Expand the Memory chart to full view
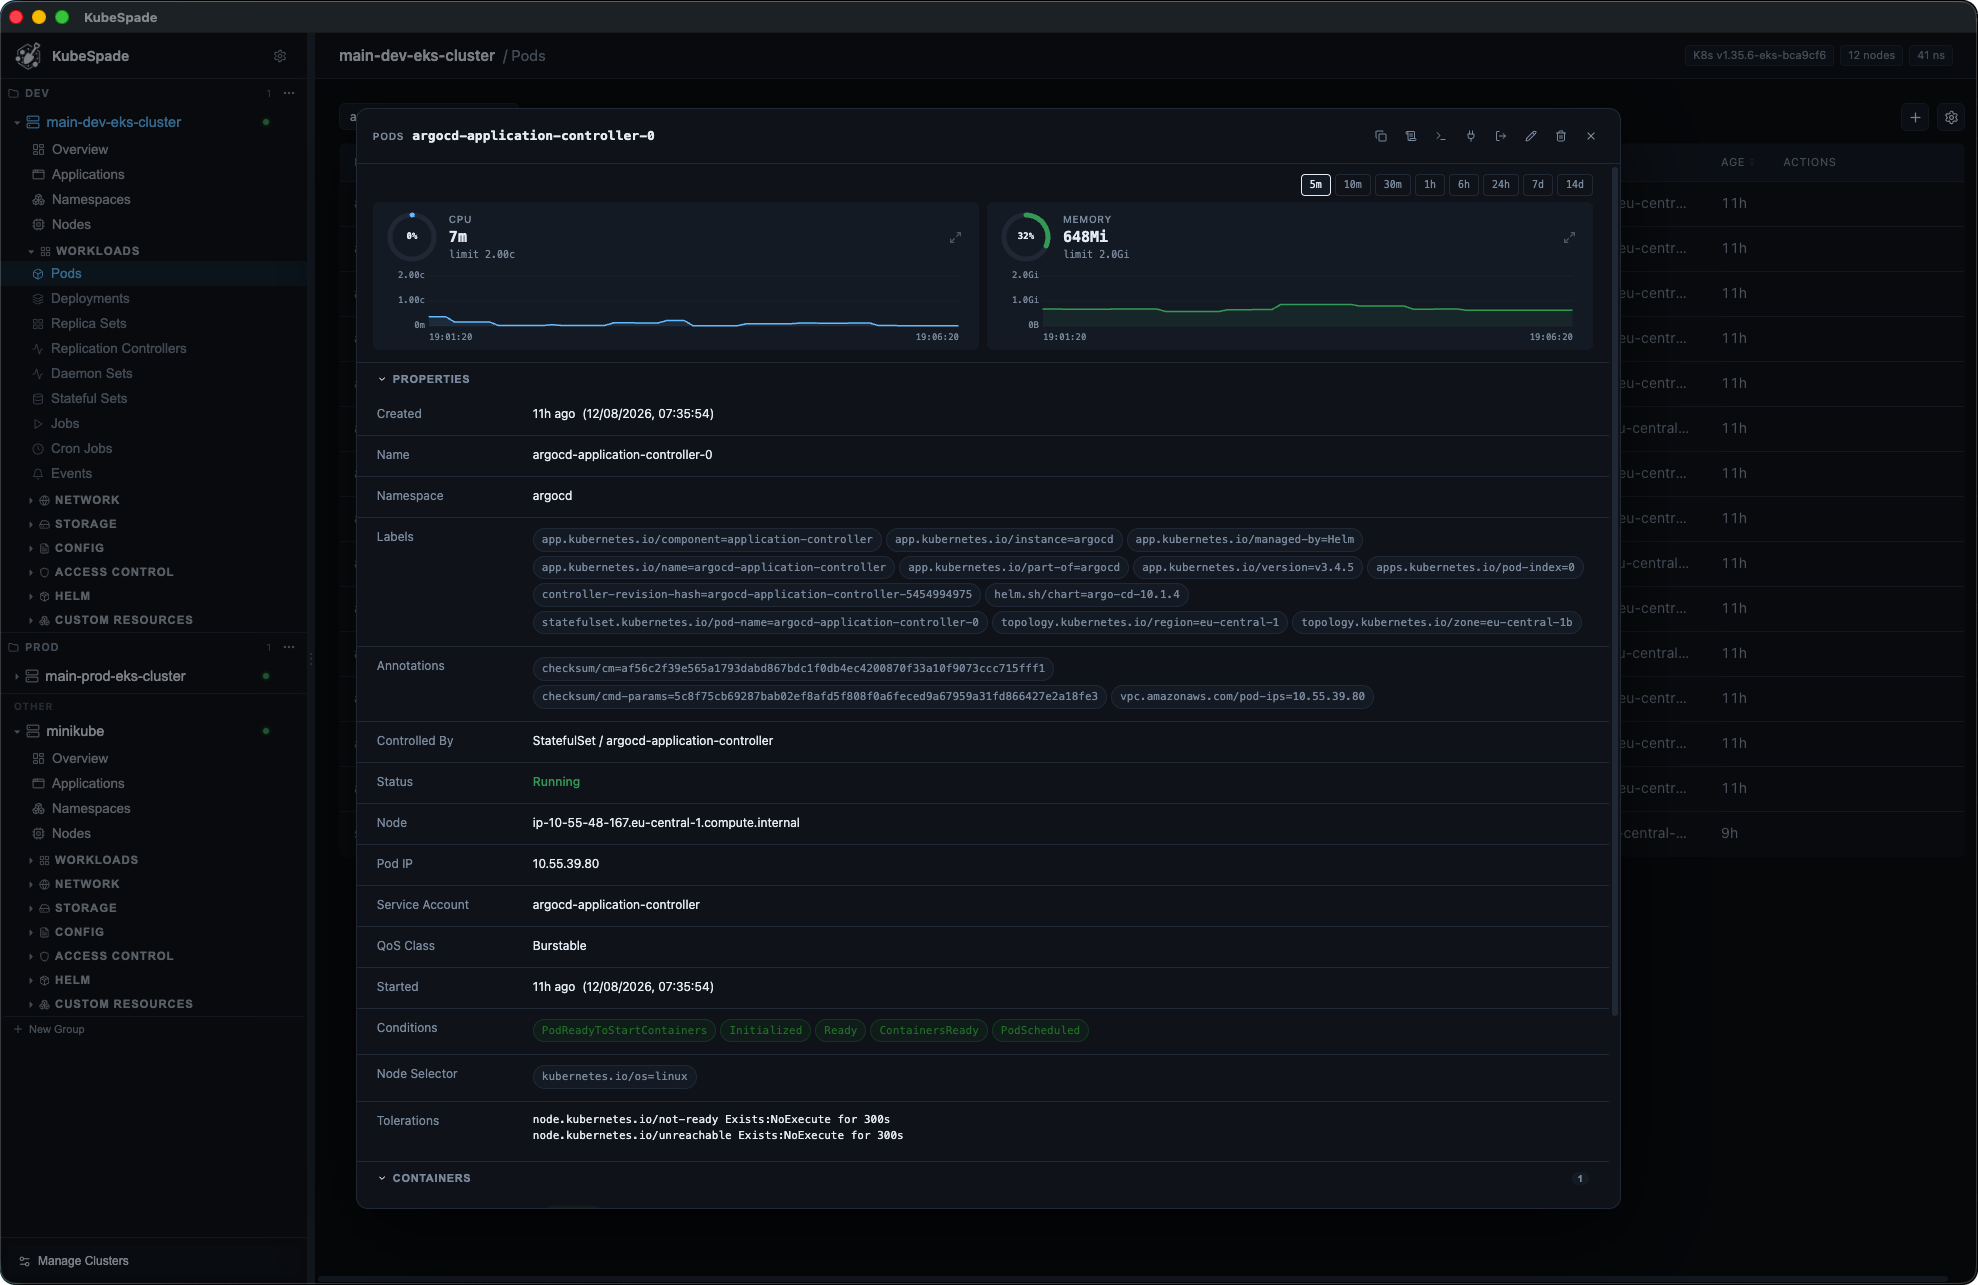This screenshot has height=1285, width=1978. 1569,238
